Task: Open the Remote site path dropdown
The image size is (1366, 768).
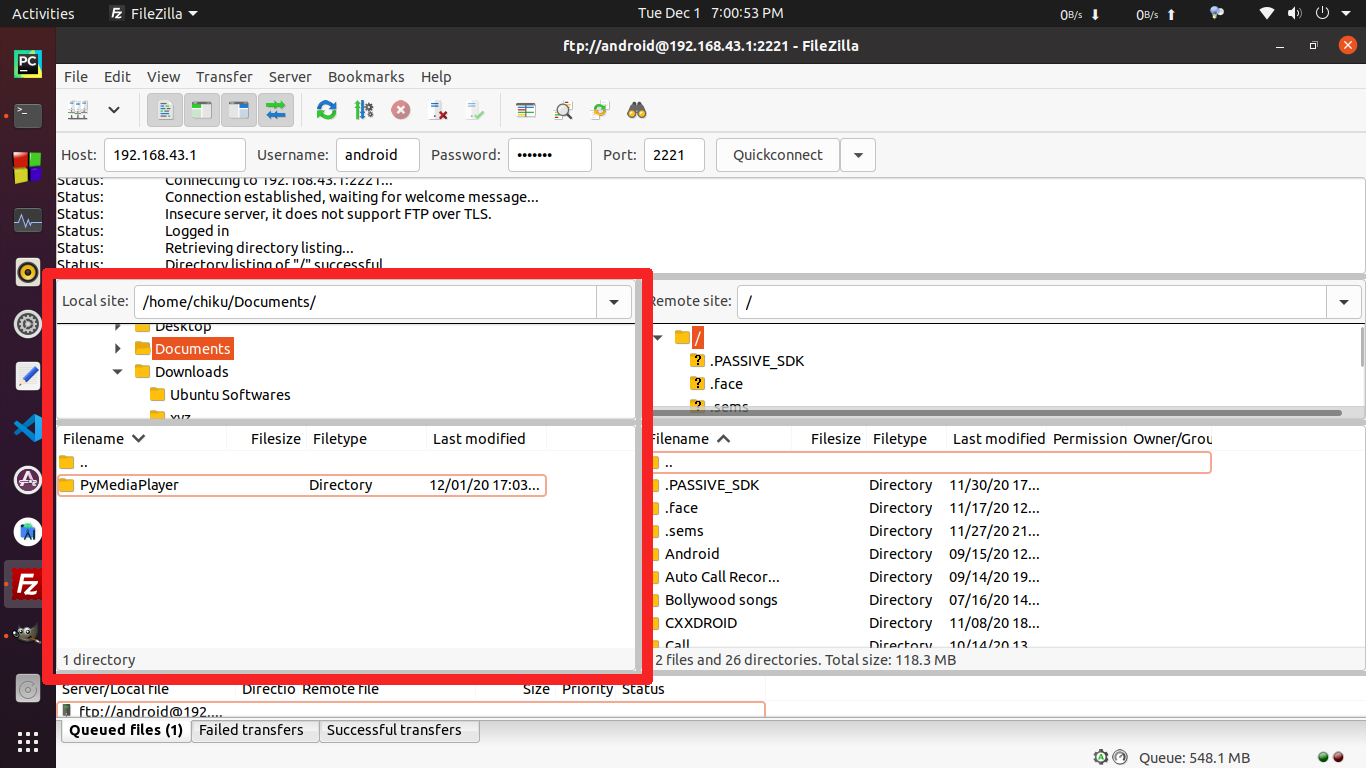Action: (1344, 302)
